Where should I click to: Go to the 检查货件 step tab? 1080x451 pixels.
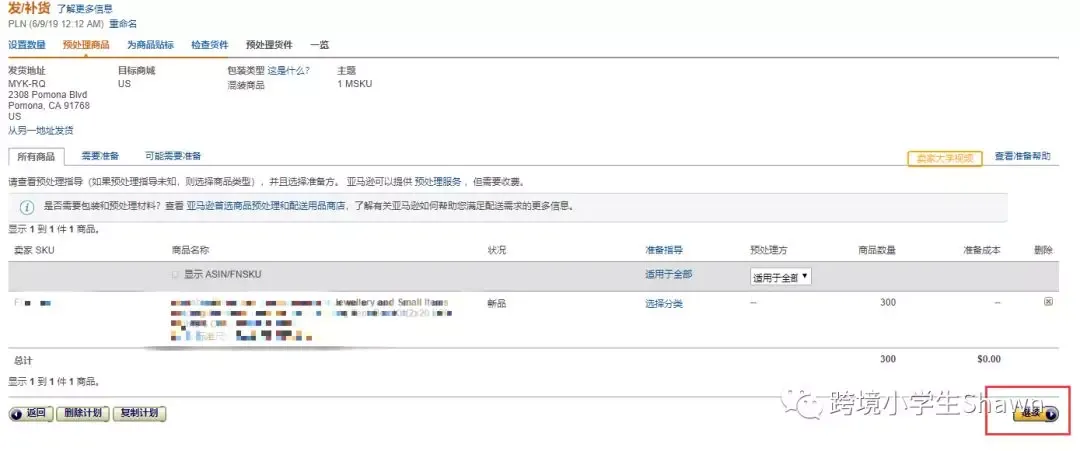pos(210,45)
